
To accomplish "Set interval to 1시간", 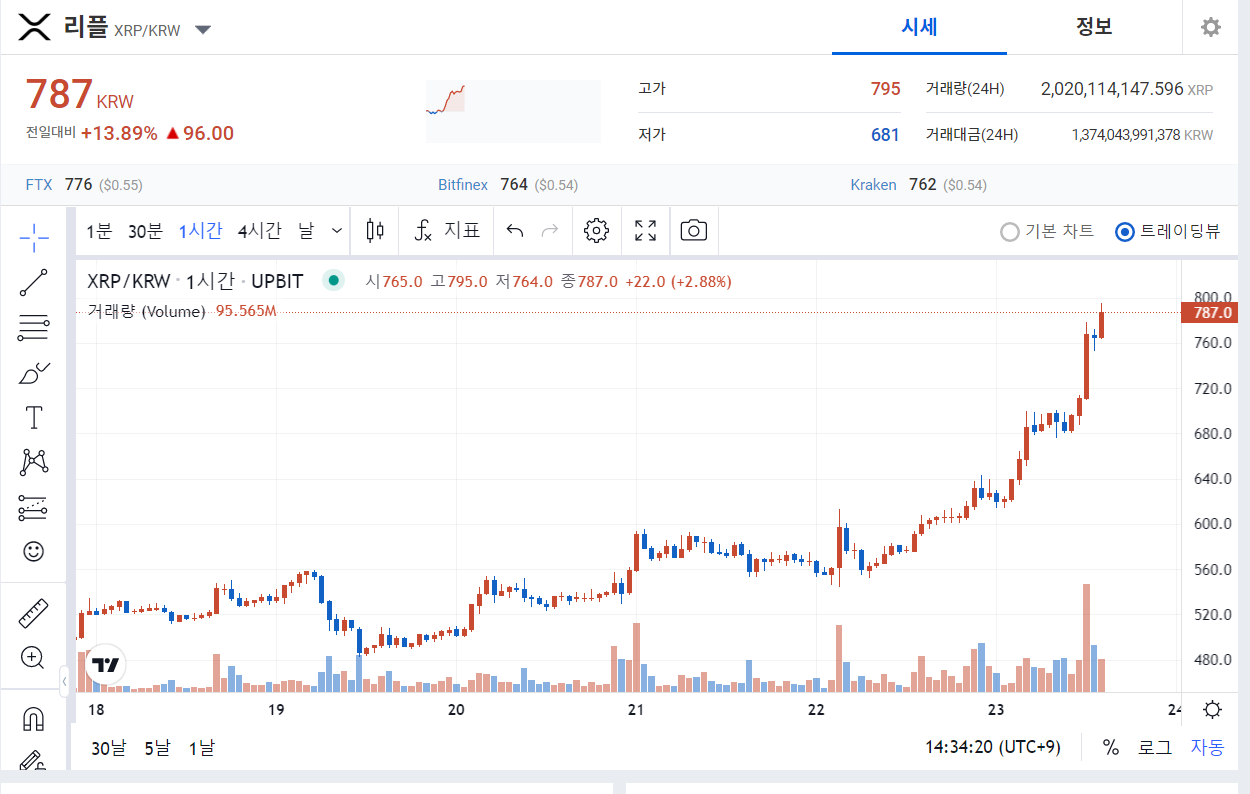I will [x=200, y=231].
